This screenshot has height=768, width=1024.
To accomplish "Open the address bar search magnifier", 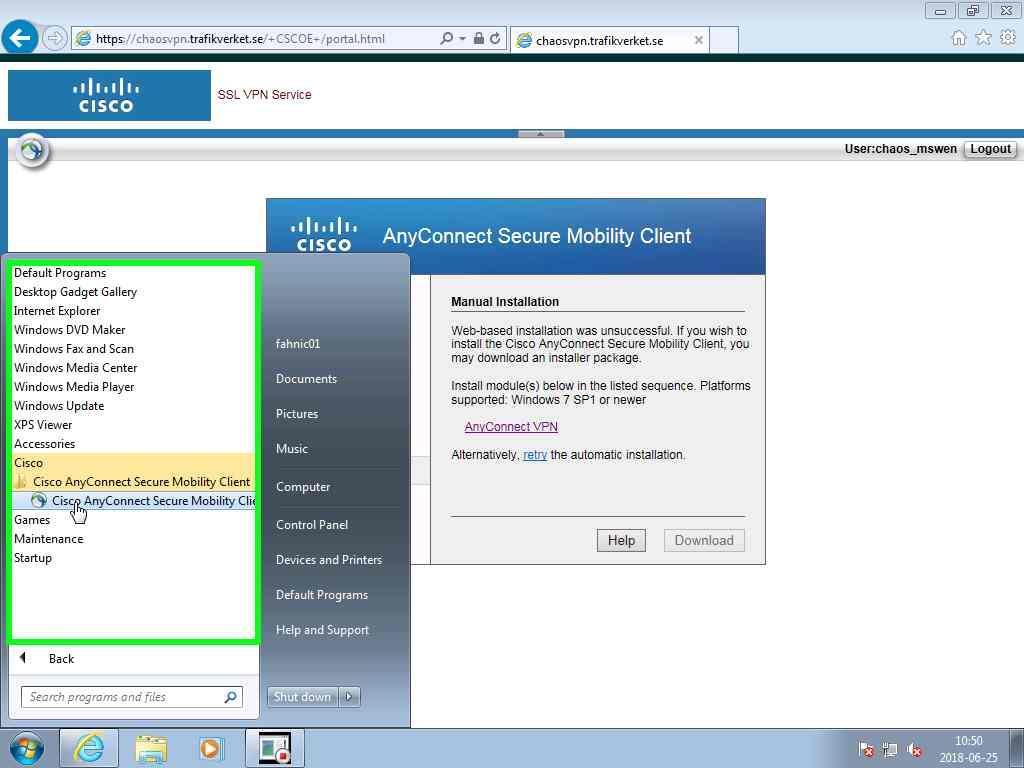I will [446, 39].
